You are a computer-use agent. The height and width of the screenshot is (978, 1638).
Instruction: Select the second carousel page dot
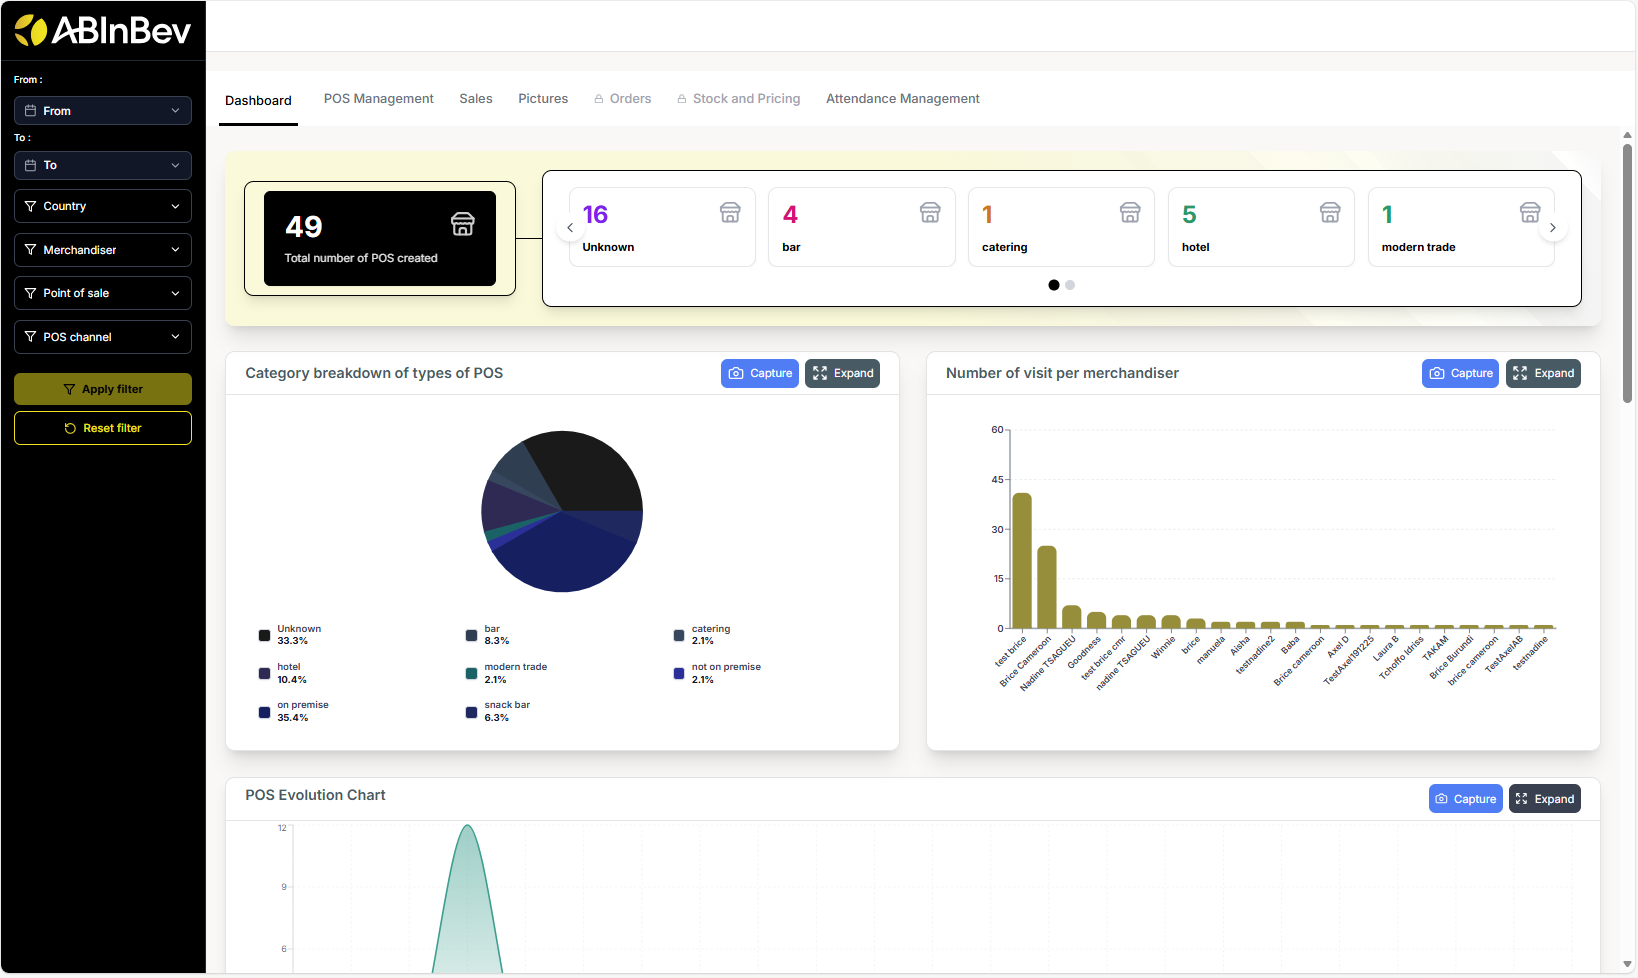pos(1070,285)
